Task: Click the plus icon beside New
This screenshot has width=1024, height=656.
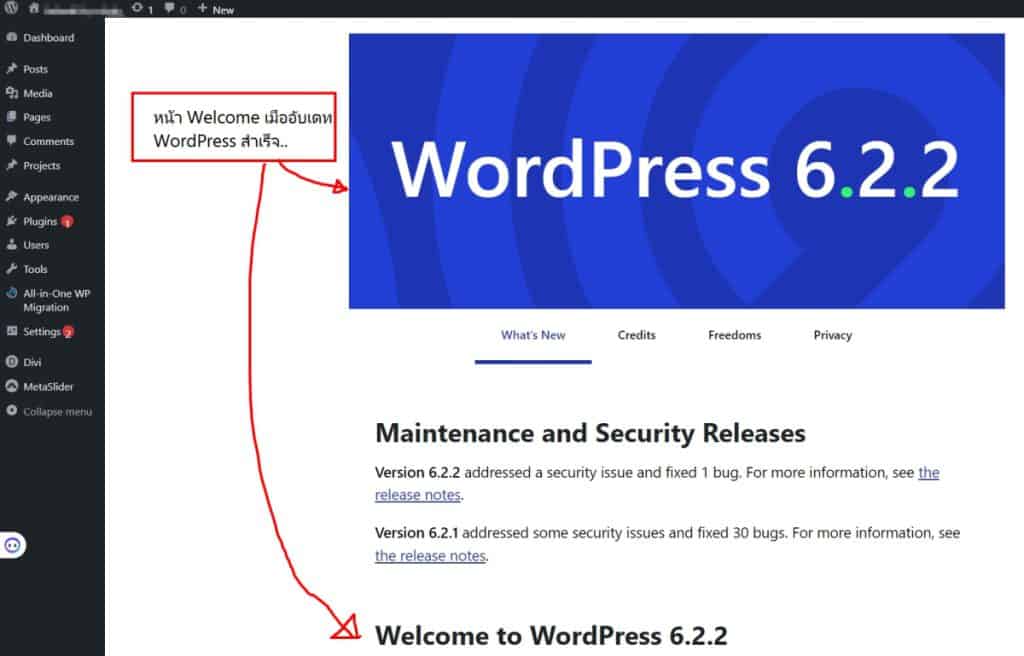Action: [202, 8]
